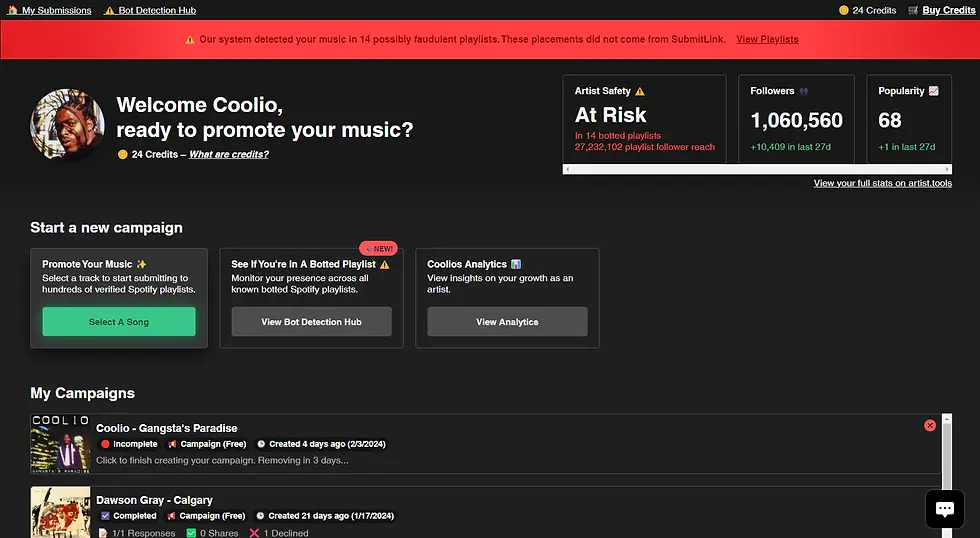Image resolution: width=980 pixels, height=538 pixels.
Task: Click the In 14 botted playlists text
Action: tap(618, 136)
